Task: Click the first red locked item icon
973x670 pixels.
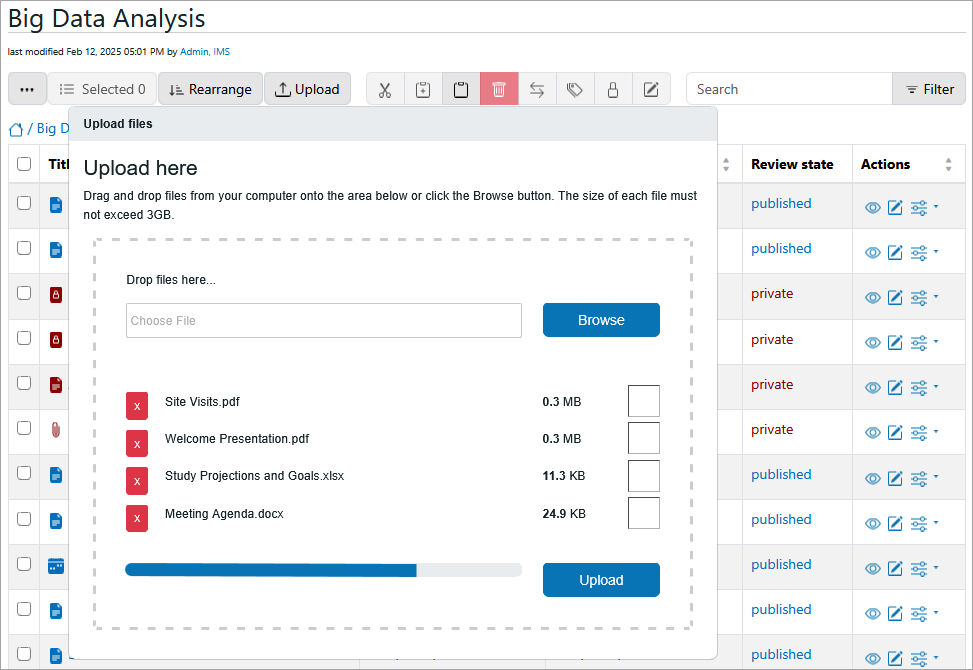Action: (x=56, y=295)
